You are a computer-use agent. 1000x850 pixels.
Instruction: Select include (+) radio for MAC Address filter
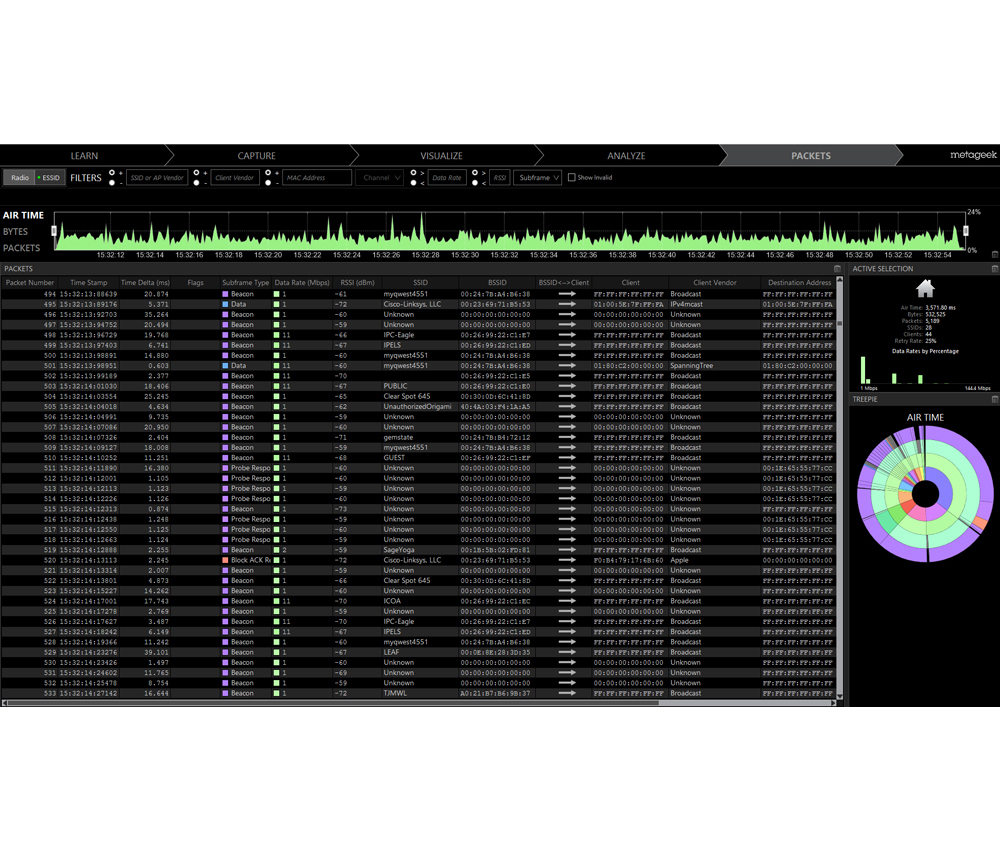268,173
